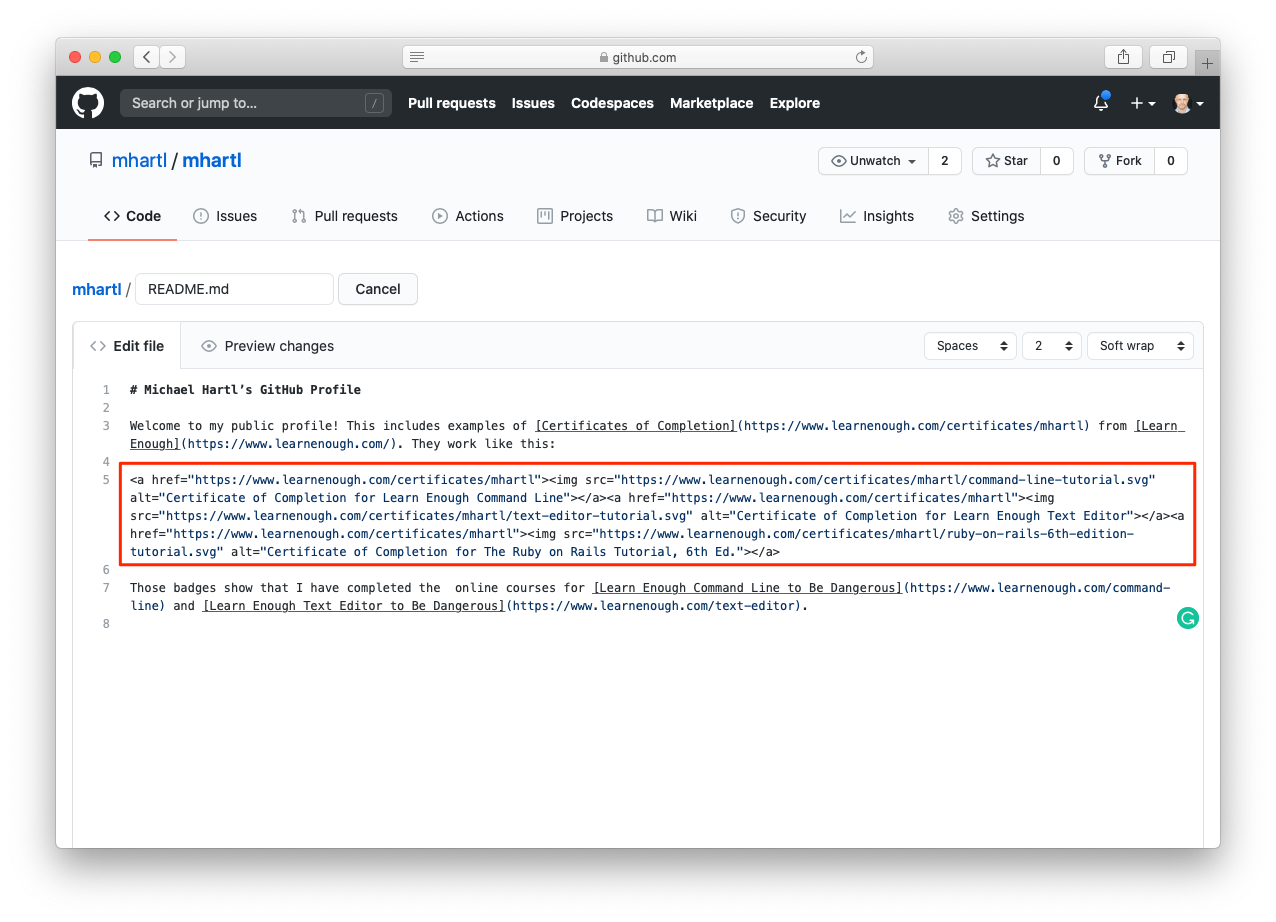Reload the page in Safari
This screenshot has width=1276, height=922.
tap(861, 57)
